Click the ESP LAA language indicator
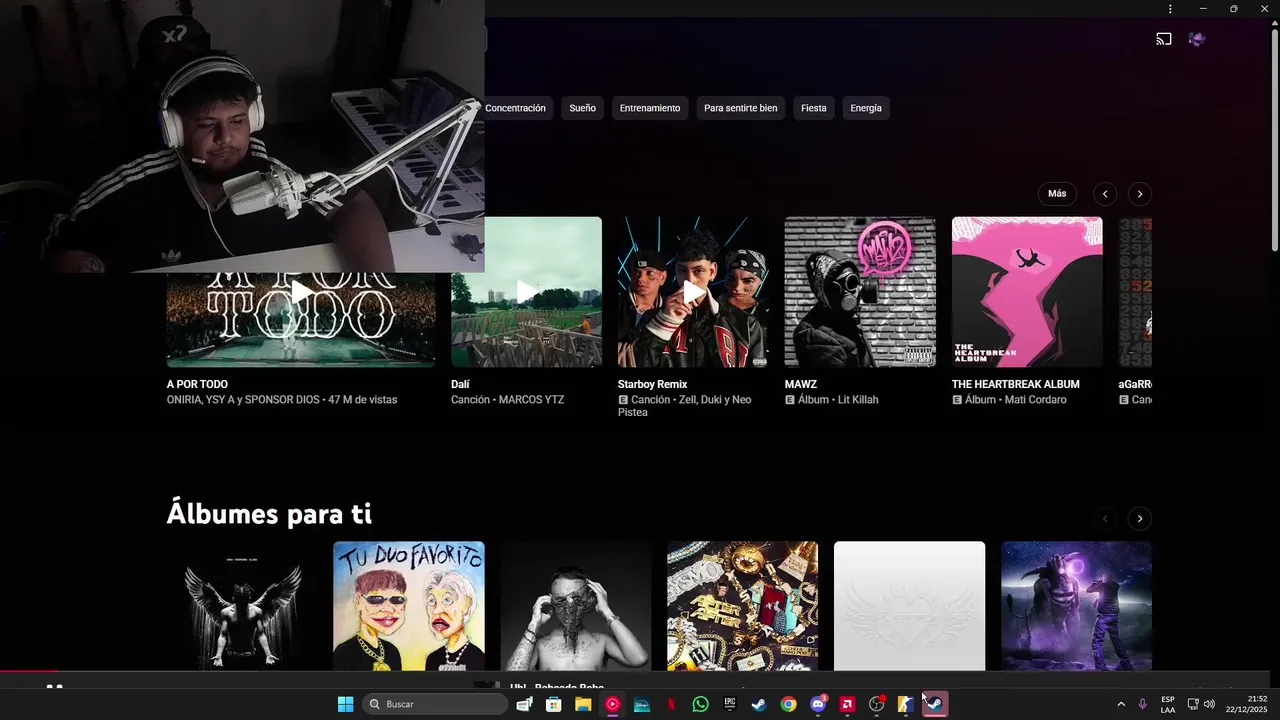This screenshot has height=720, width=1280. coord(1168,704)
